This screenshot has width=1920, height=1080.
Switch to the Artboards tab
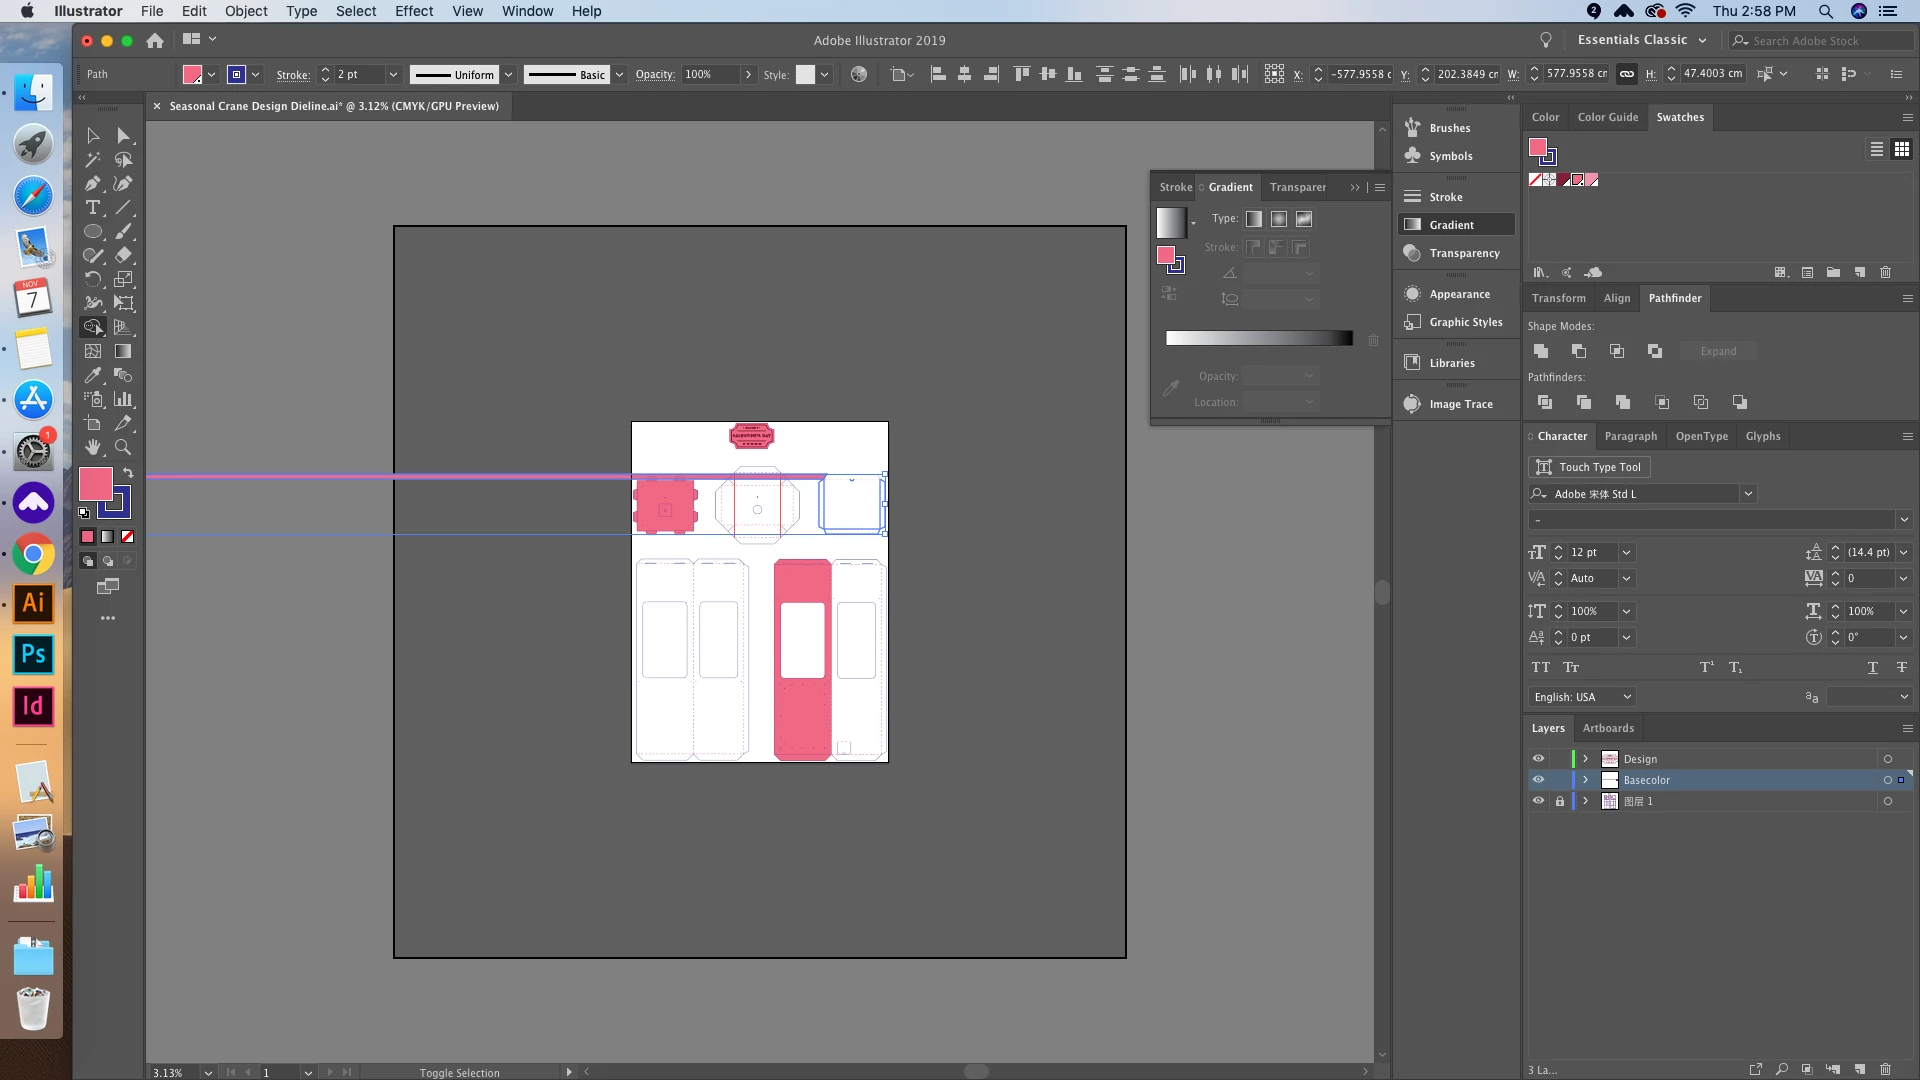[x=1608, y=728]
